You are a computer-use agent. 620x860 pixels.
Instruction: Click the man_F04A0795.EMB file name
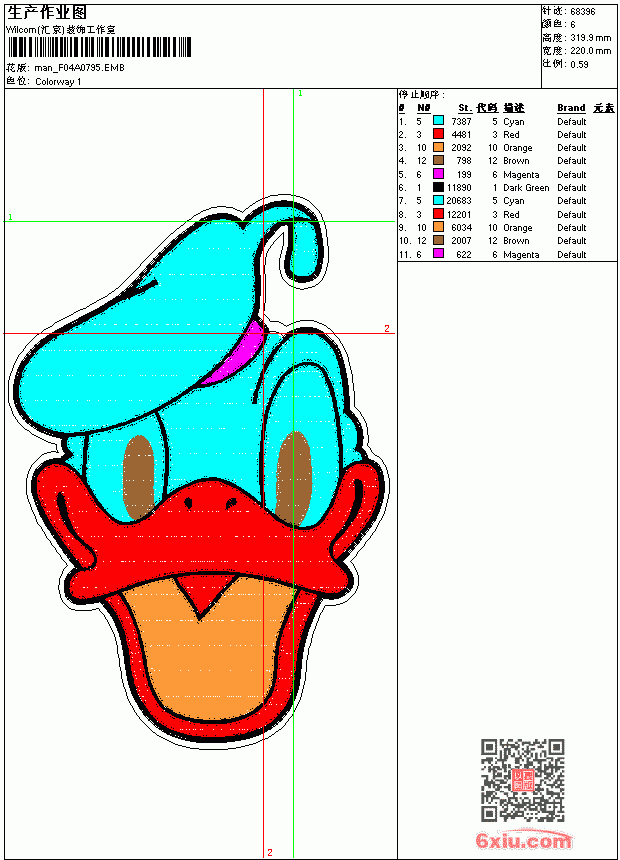tap(80, 68)
